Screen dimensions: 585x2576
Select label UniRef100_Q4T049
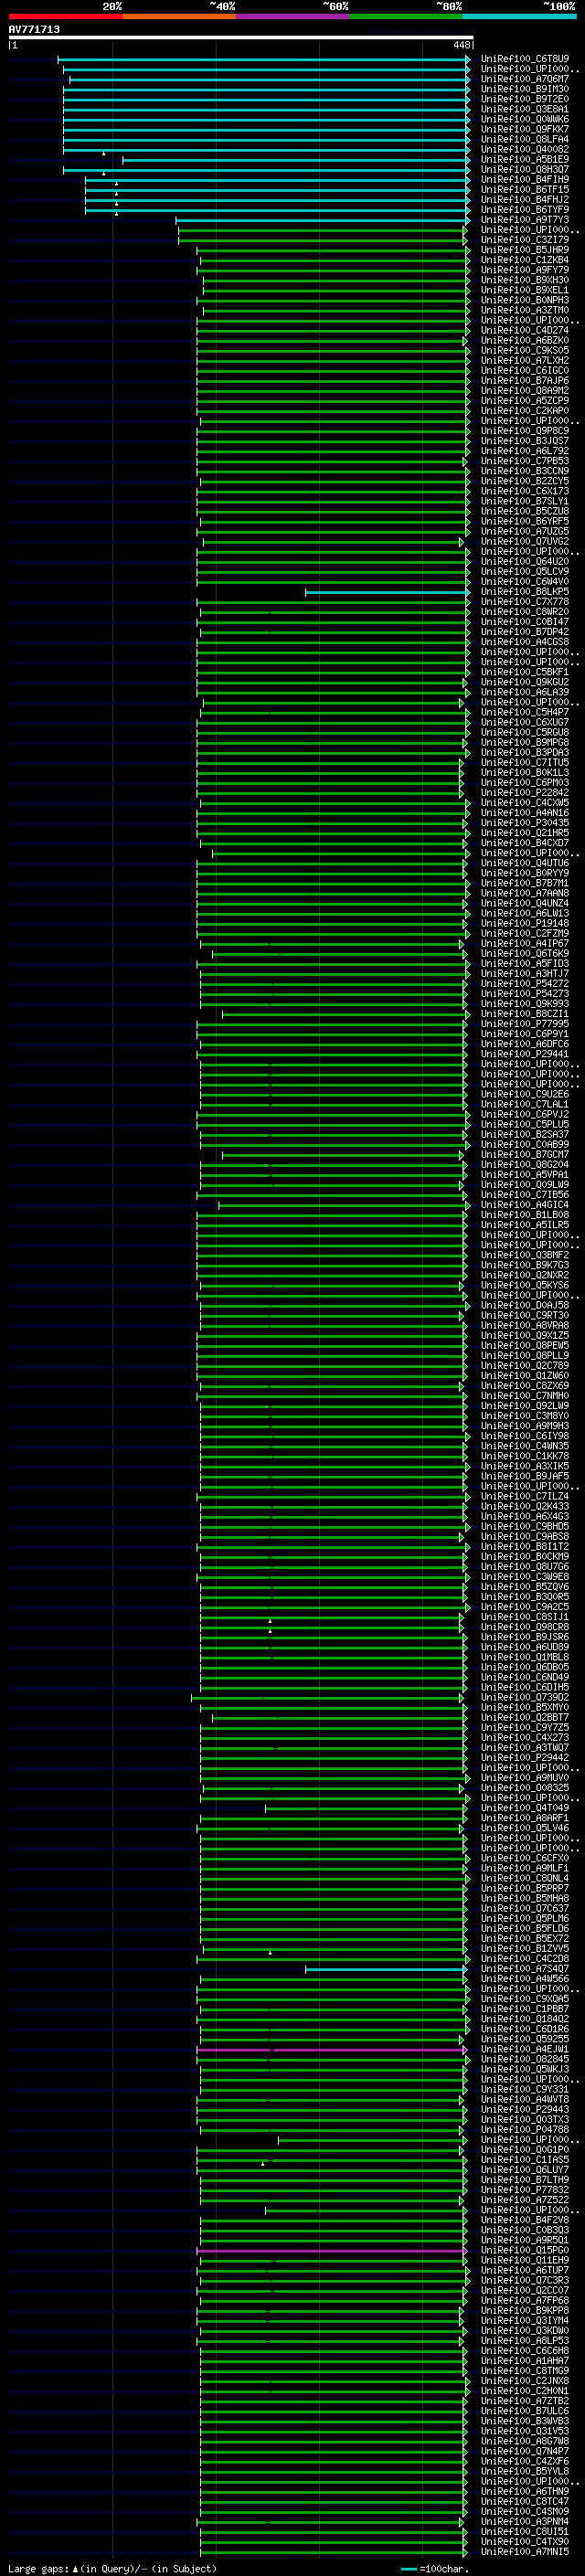[524, 1808]
